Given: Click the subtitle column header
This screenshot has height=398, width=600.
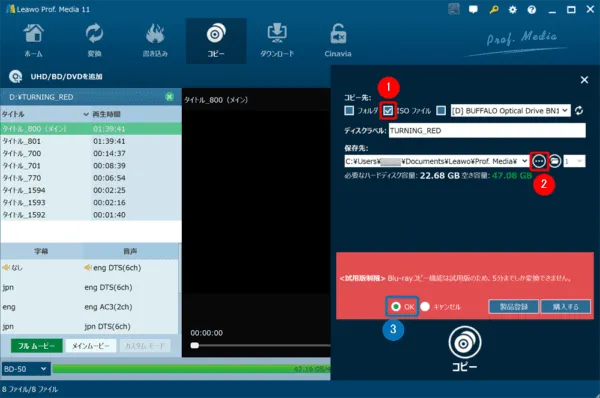Looking at the screenshot, I should click(x=41, y=251).
